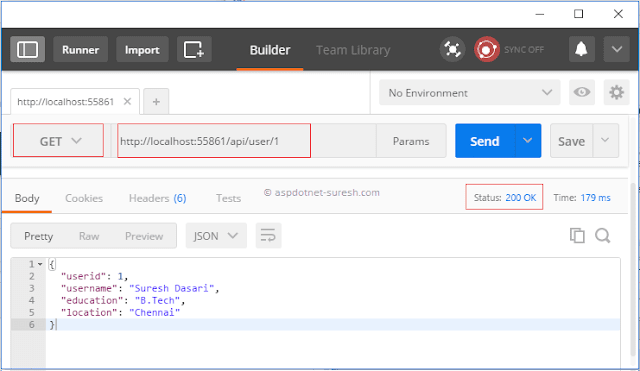Screen dimensions: 640x371
Task: Click the red sync status icon
Action: point(487,50)
